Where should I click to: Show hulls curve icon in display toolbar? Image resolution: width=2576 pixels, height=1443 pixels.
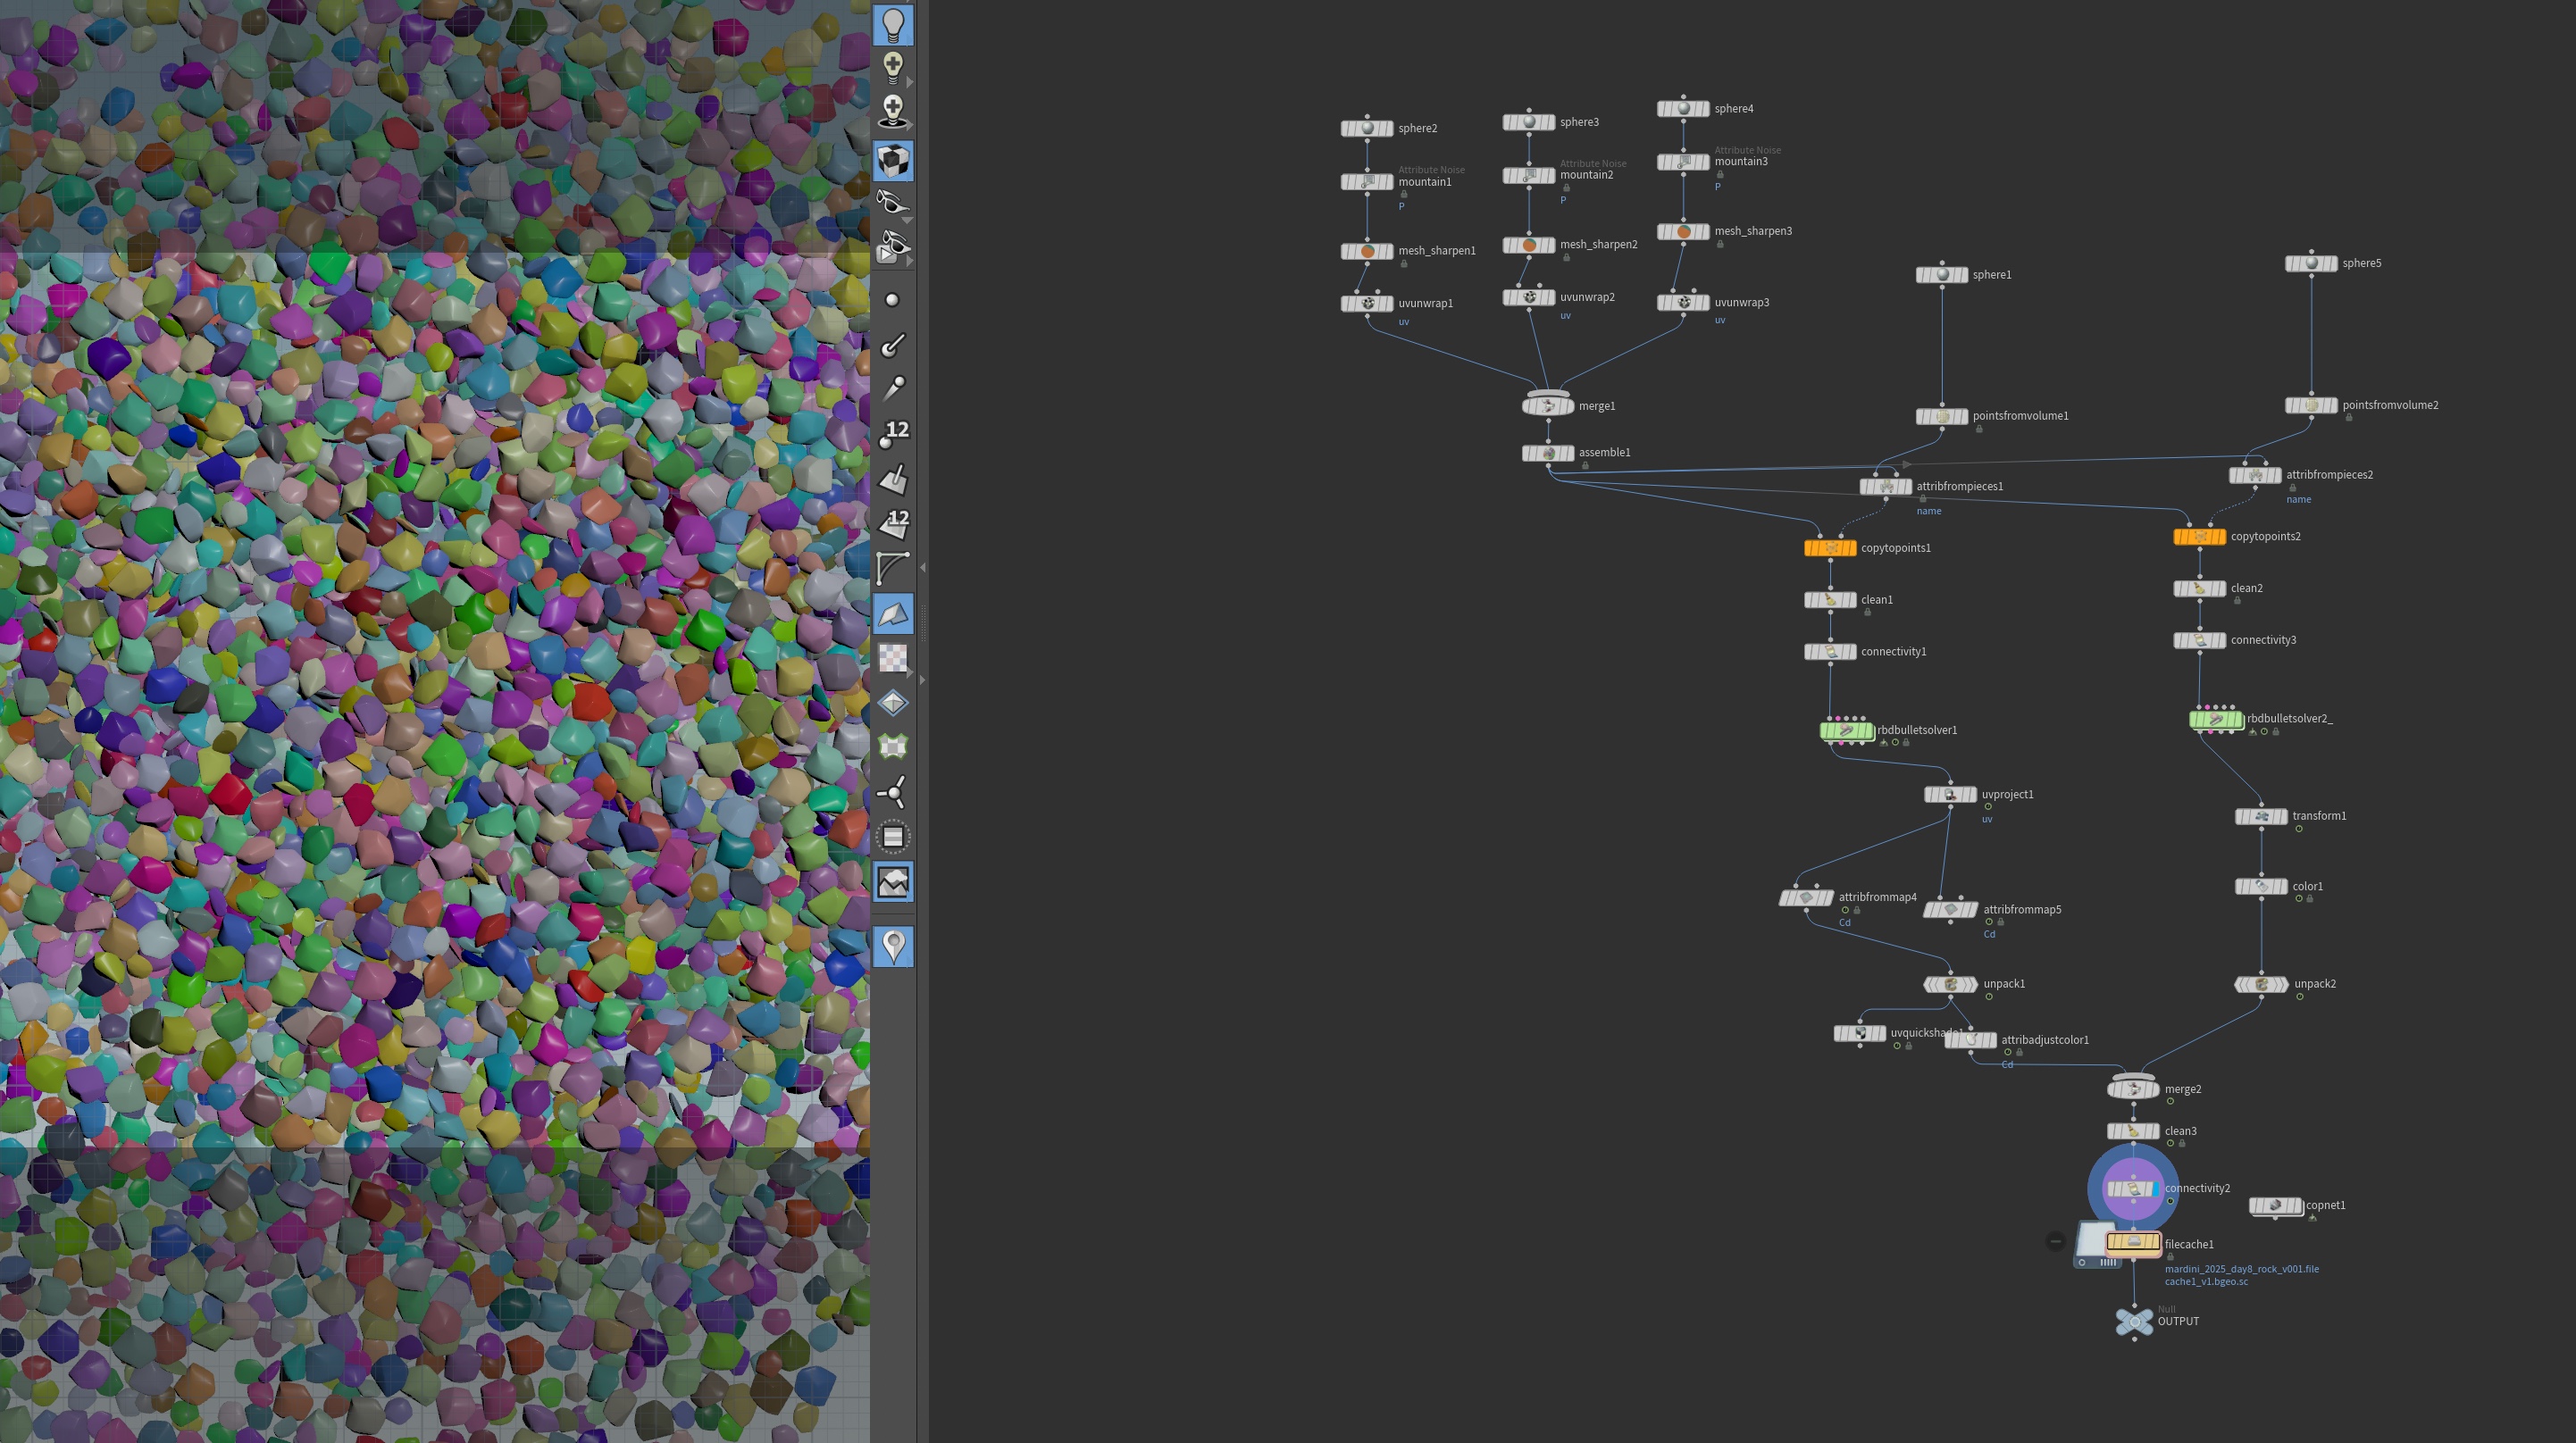point(893,568)
